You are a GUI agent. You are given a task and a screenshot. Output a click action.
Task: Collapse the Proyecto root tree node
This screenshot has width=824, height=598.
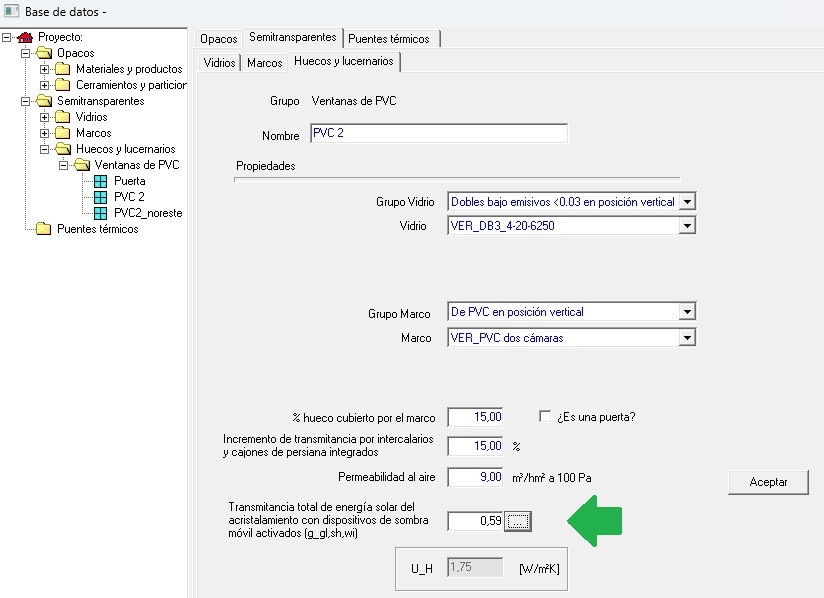(6, 37)
